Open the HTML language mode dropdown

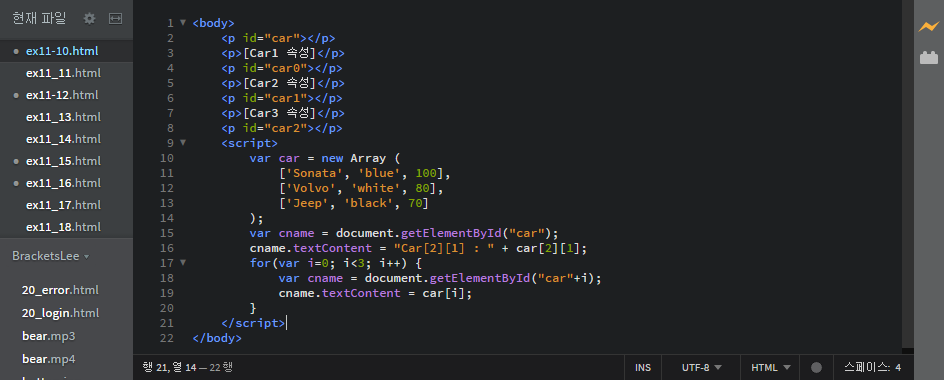click(771, 367)
